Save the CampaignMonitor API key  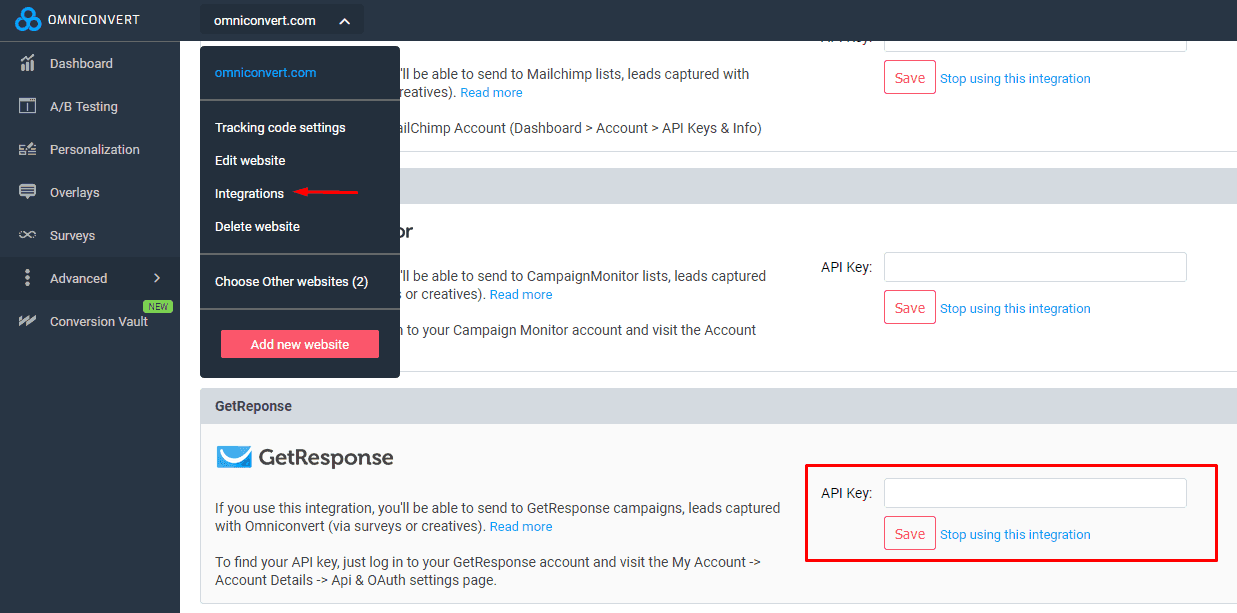click(910, 308)
